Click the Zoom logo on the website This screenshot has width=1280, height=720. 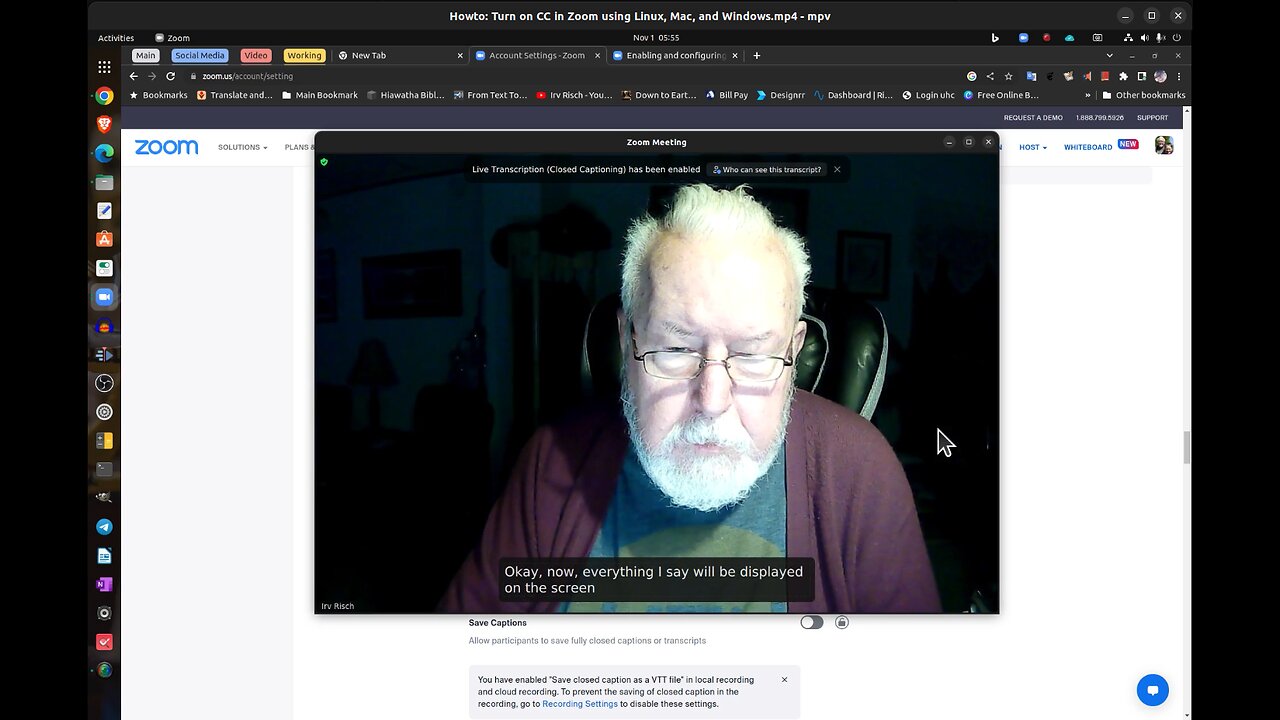(x=166, y=147)
